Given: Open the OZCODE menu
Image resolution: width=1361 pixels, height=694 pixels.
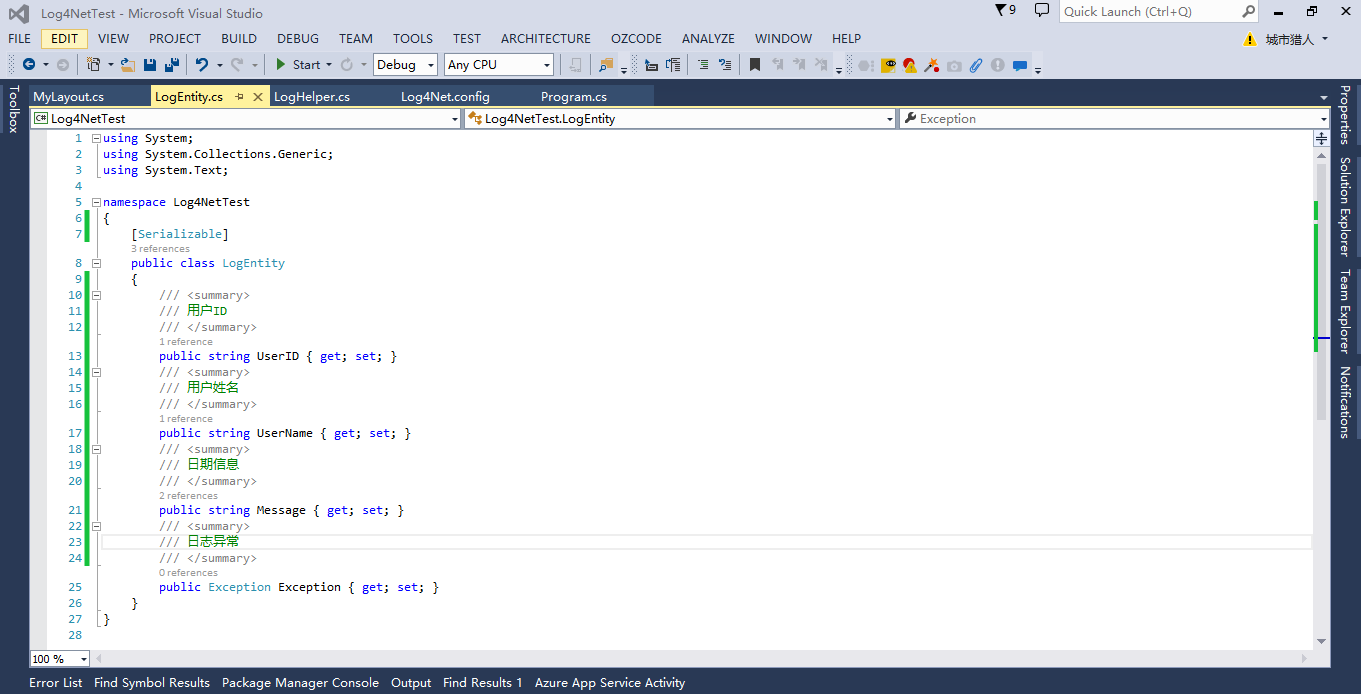Looking at the screenshot, I should (x=637, y=39).
